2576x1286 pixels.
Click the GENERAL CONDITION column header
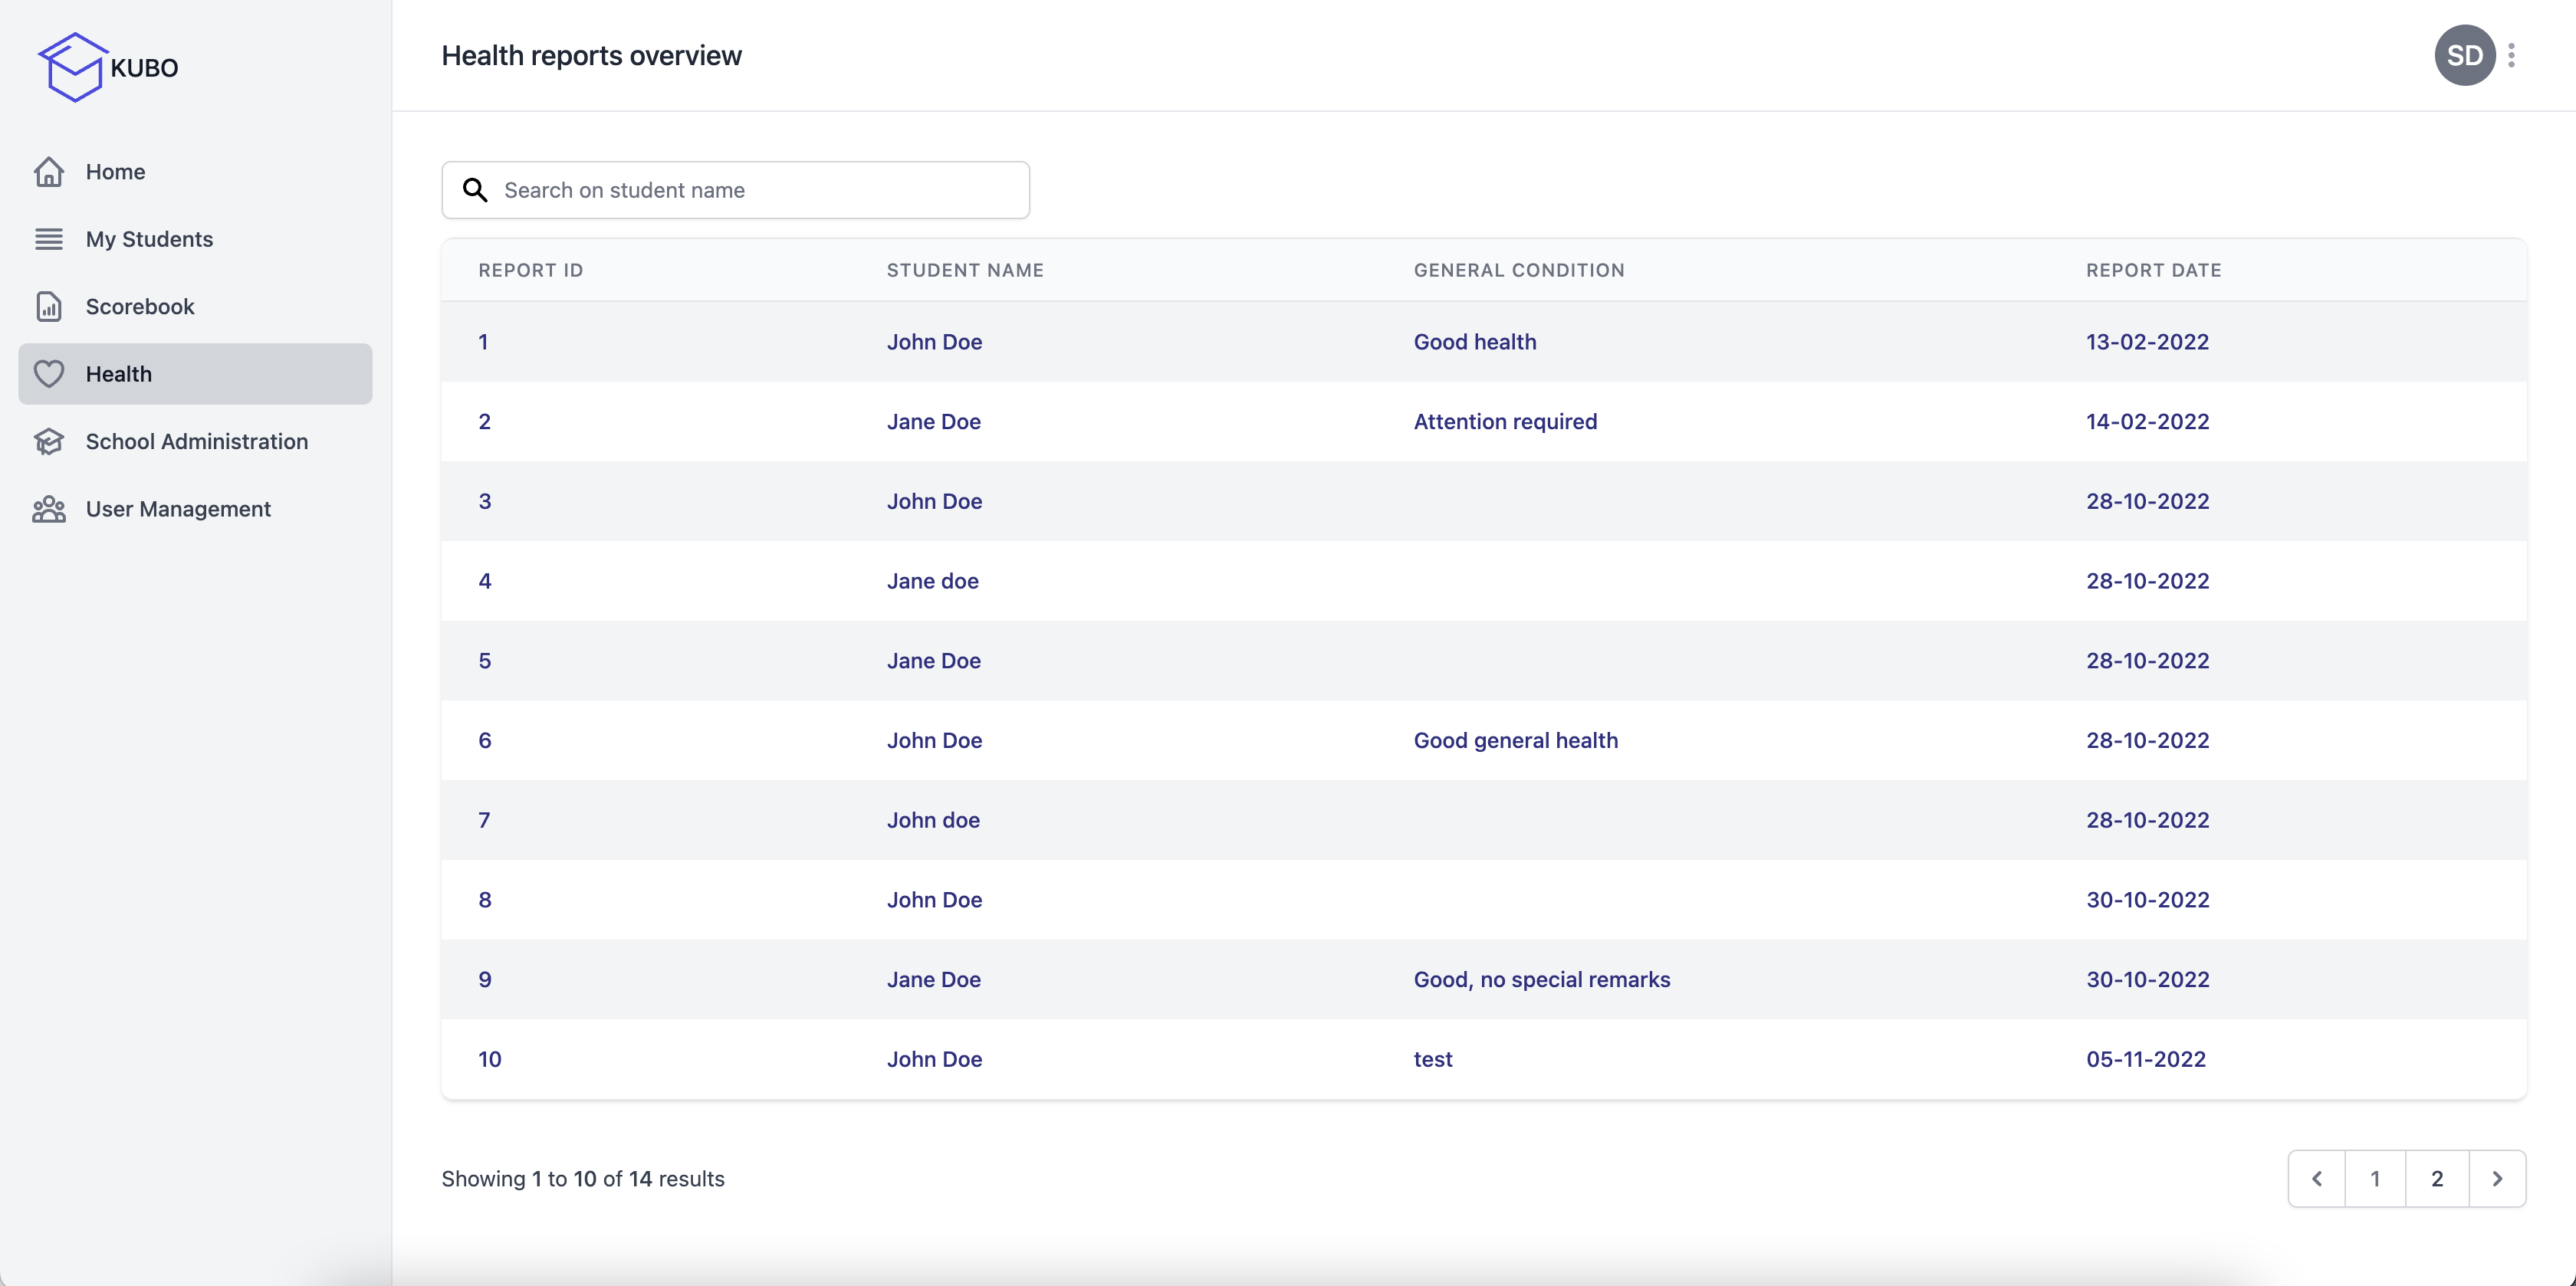click(x=1519, y=270)
